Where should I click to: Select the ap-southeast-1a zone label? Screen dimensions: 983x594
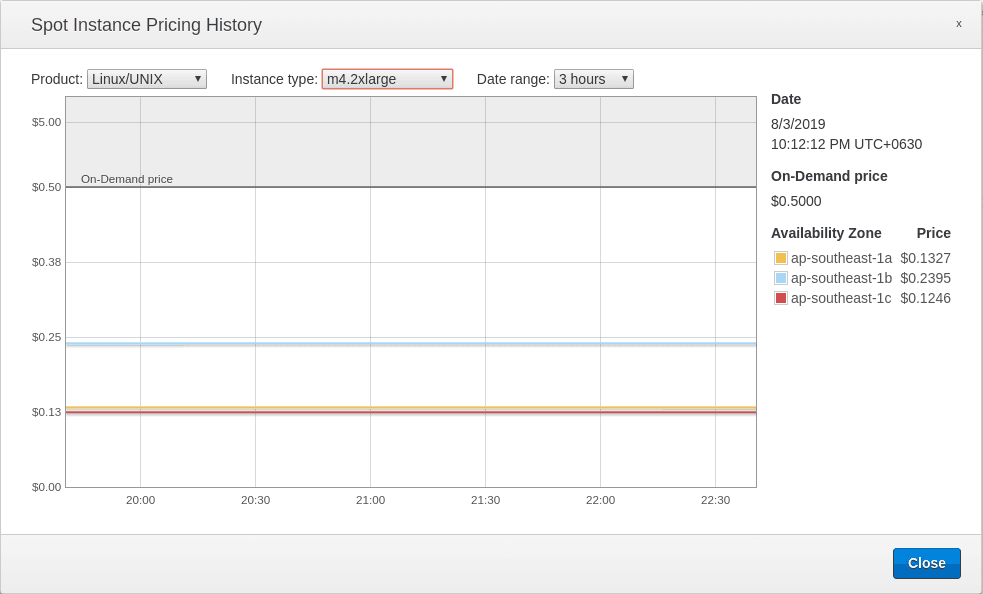click(841, 258)
